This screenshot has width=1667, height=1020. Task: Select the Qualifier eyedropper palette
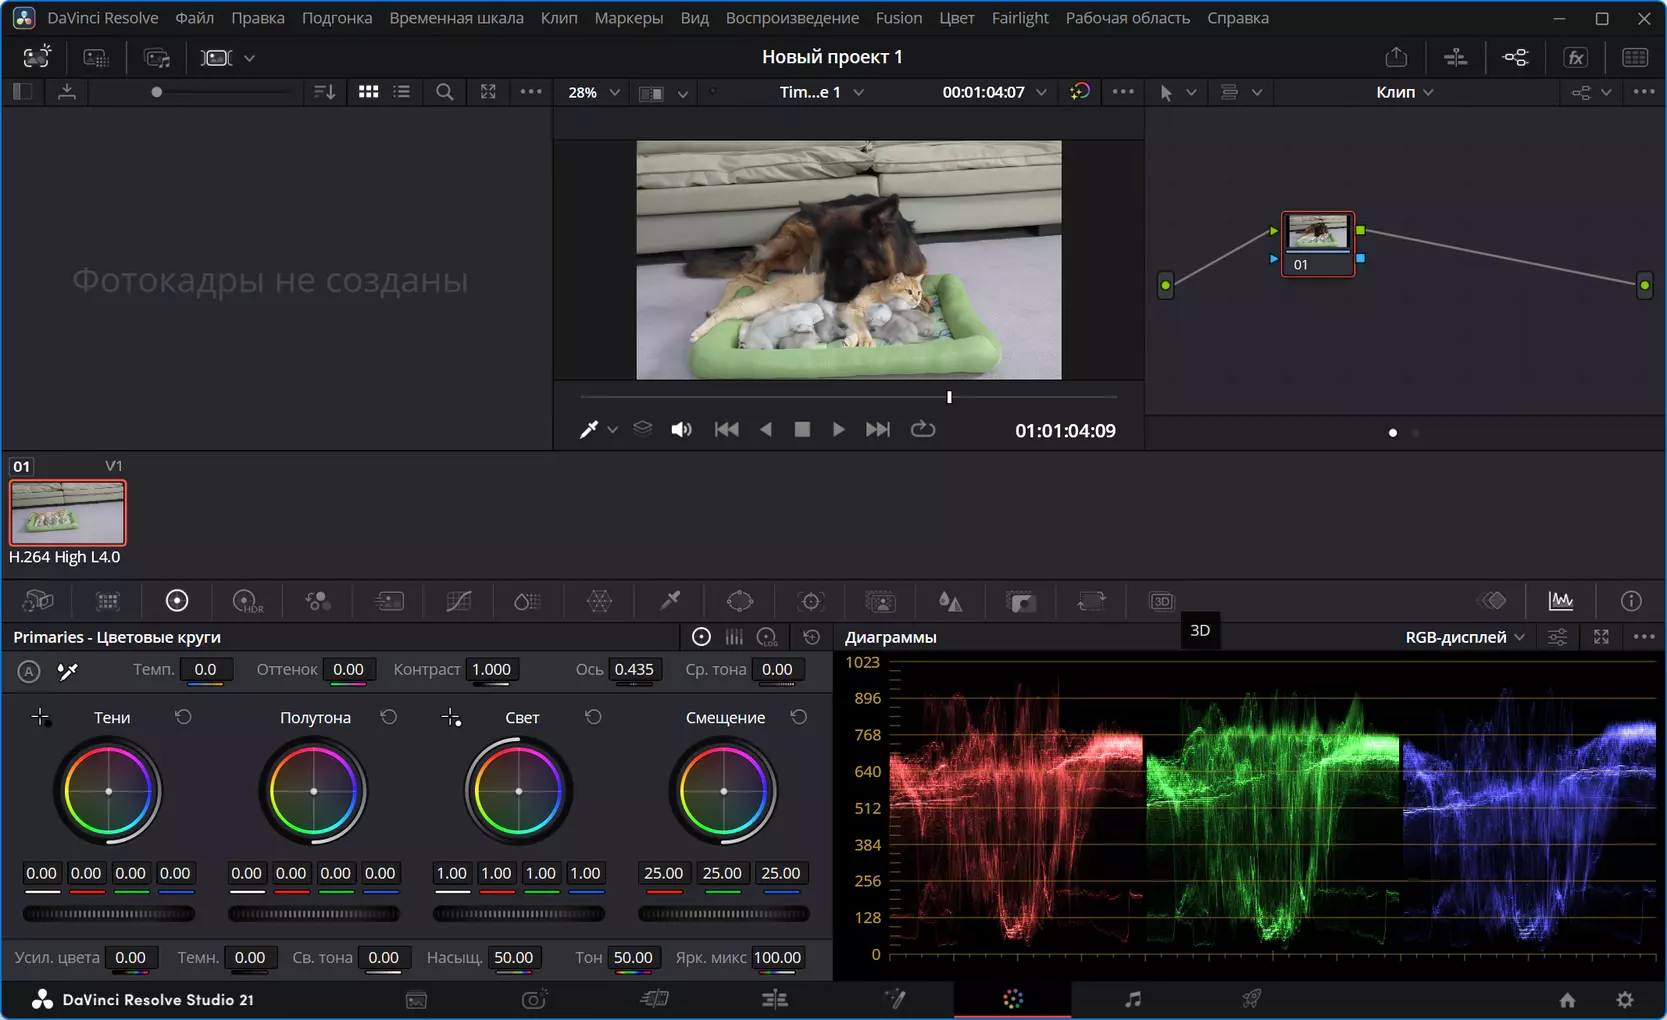click(670, 601)
